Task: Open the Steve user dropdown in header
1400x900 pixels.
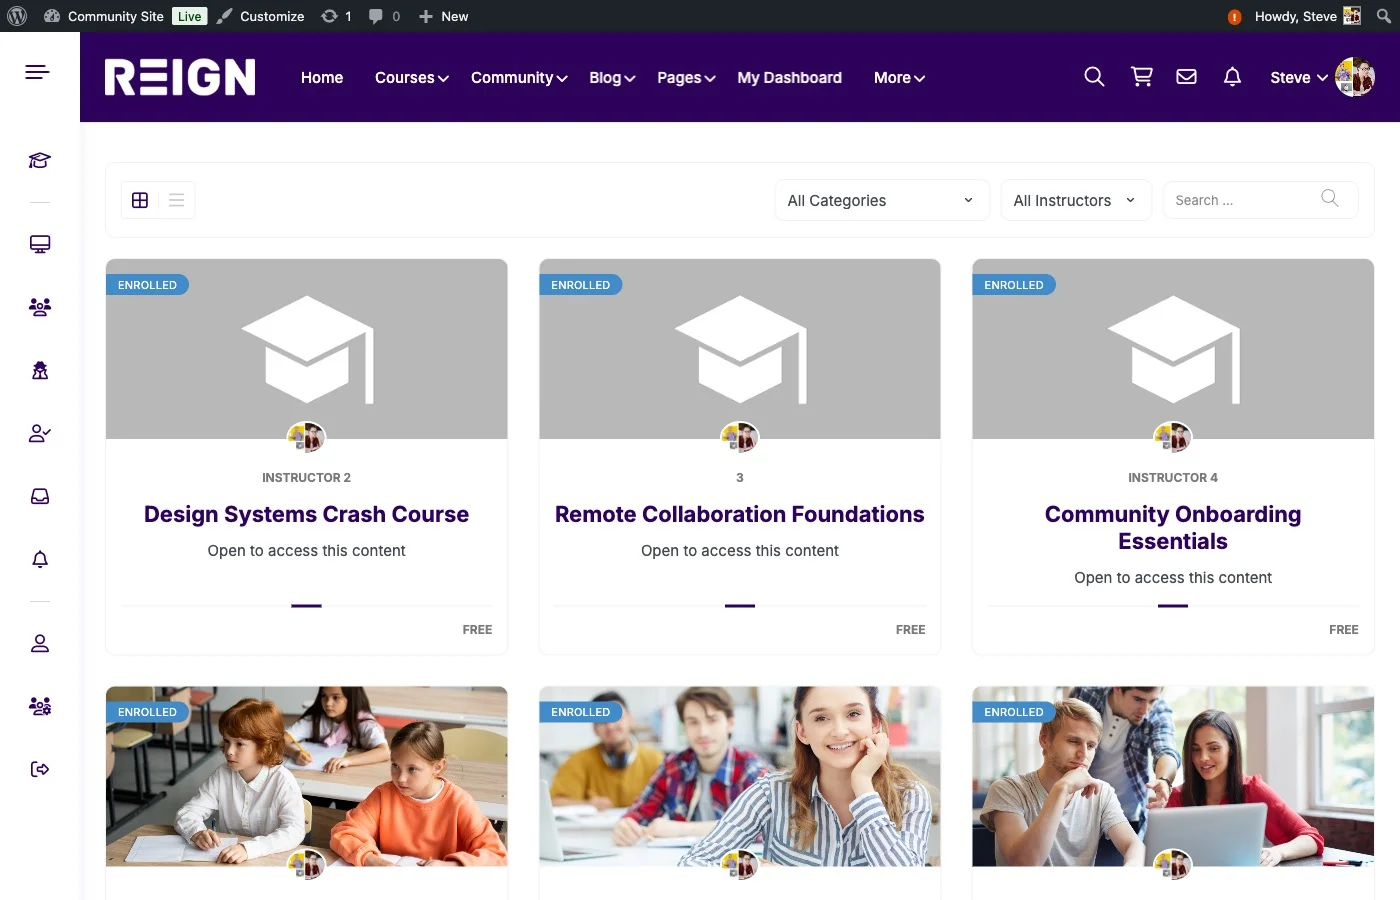Action: pyautogui.click(x=1322, y=77)
